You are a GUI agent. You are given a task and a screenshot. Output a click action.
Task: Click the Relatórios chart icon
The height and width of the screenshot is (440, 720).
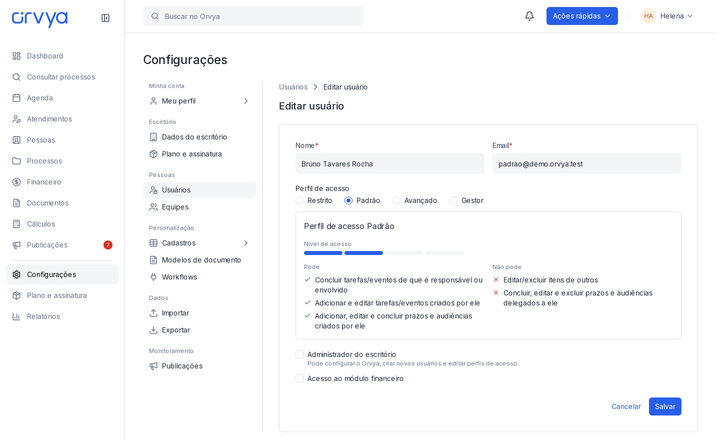click(x=17, y=316)
